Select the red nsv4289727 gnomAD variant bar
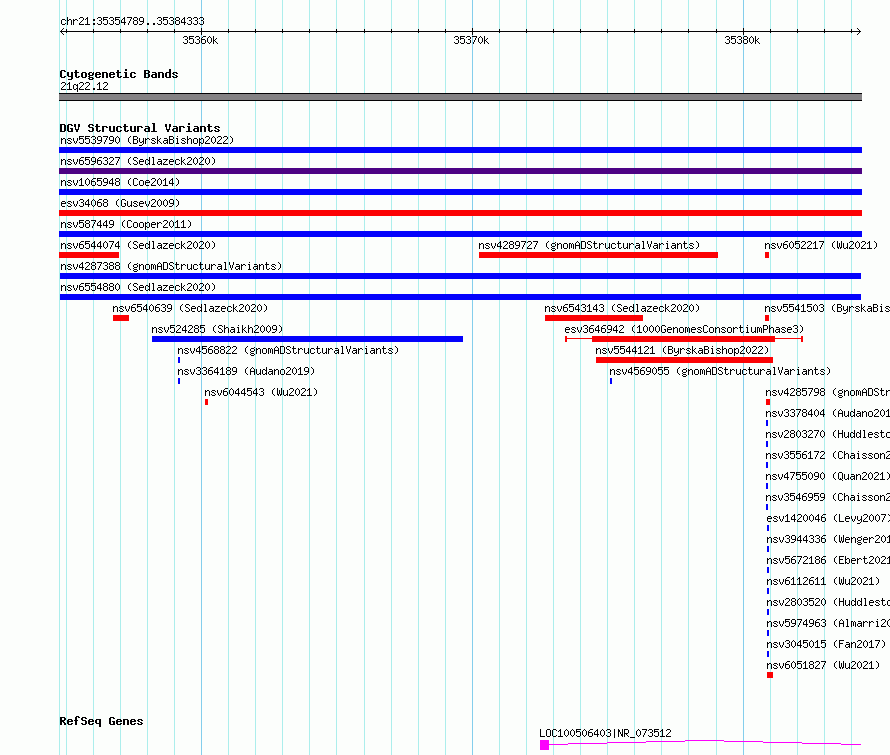890x755 pixels. 598,255
